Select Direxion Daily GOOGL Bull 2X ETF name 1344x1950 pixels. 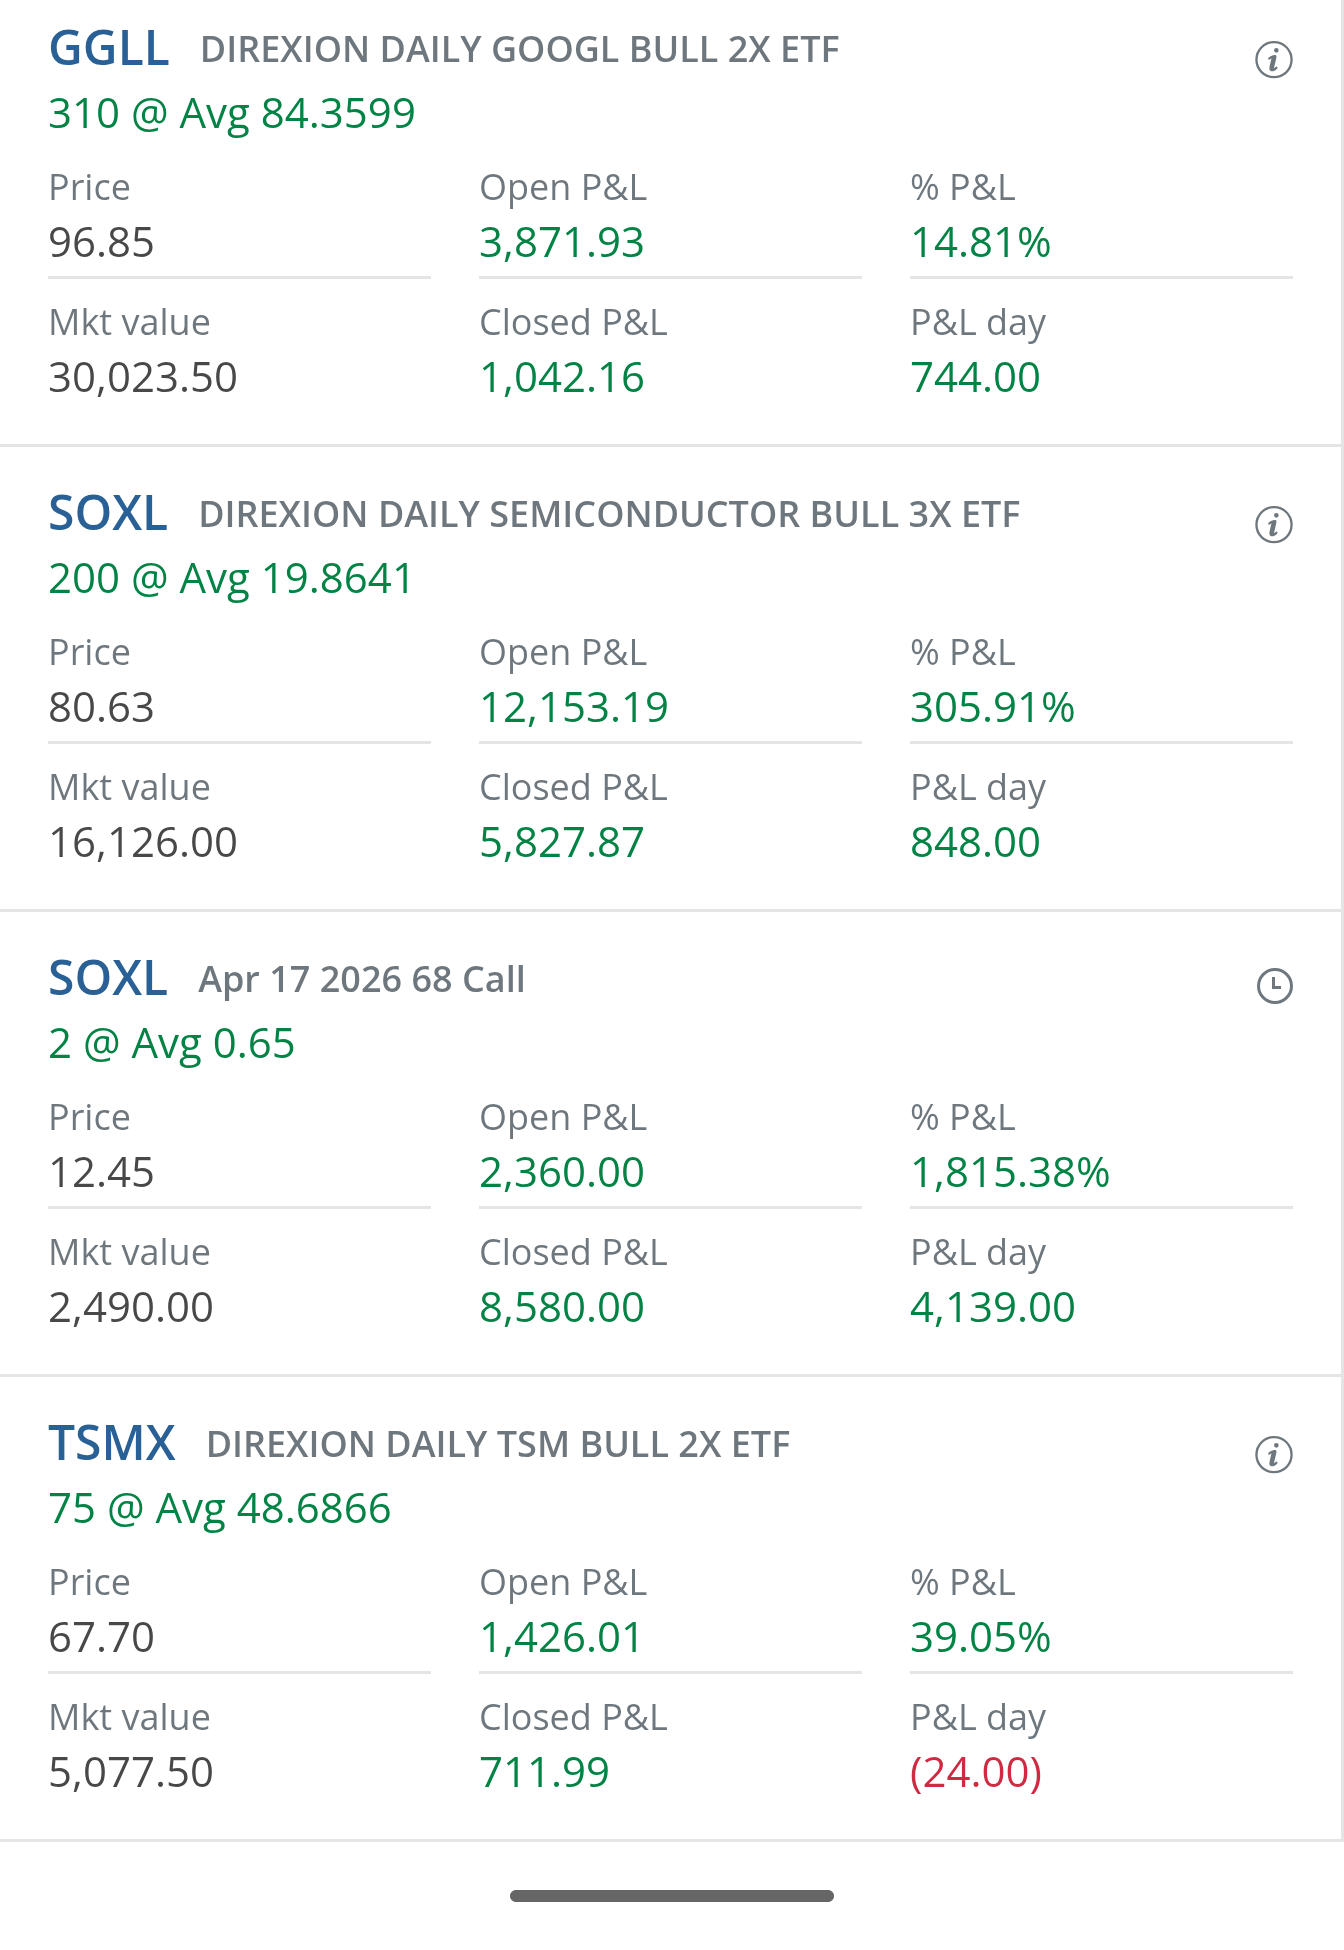coord(520,50)
